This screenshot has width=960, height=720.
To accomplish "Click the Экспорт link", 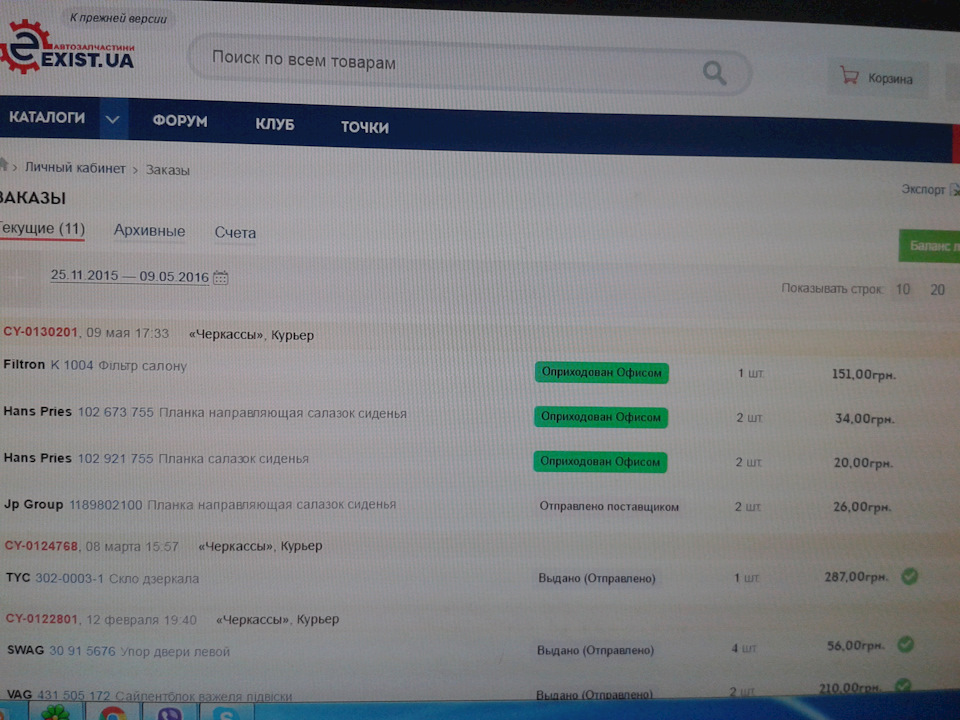I will (x=923, y=189).
